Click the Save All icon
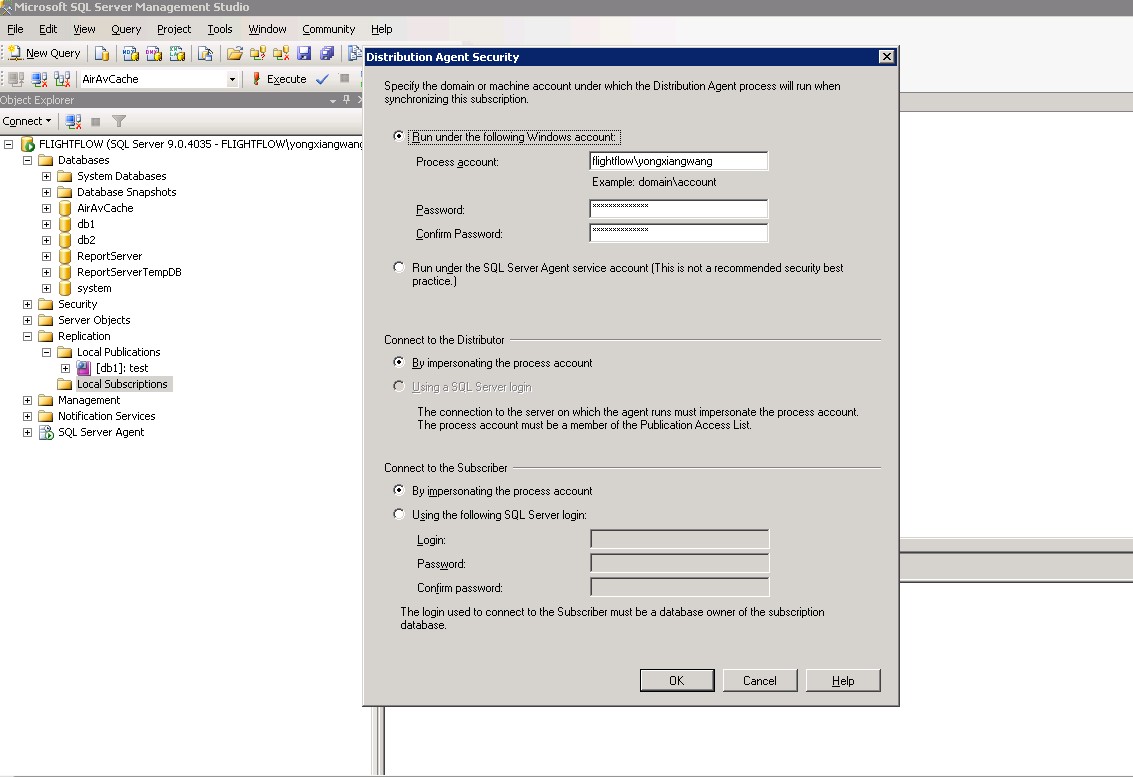This screenshot has height=777, width=1133. point(326,53)
